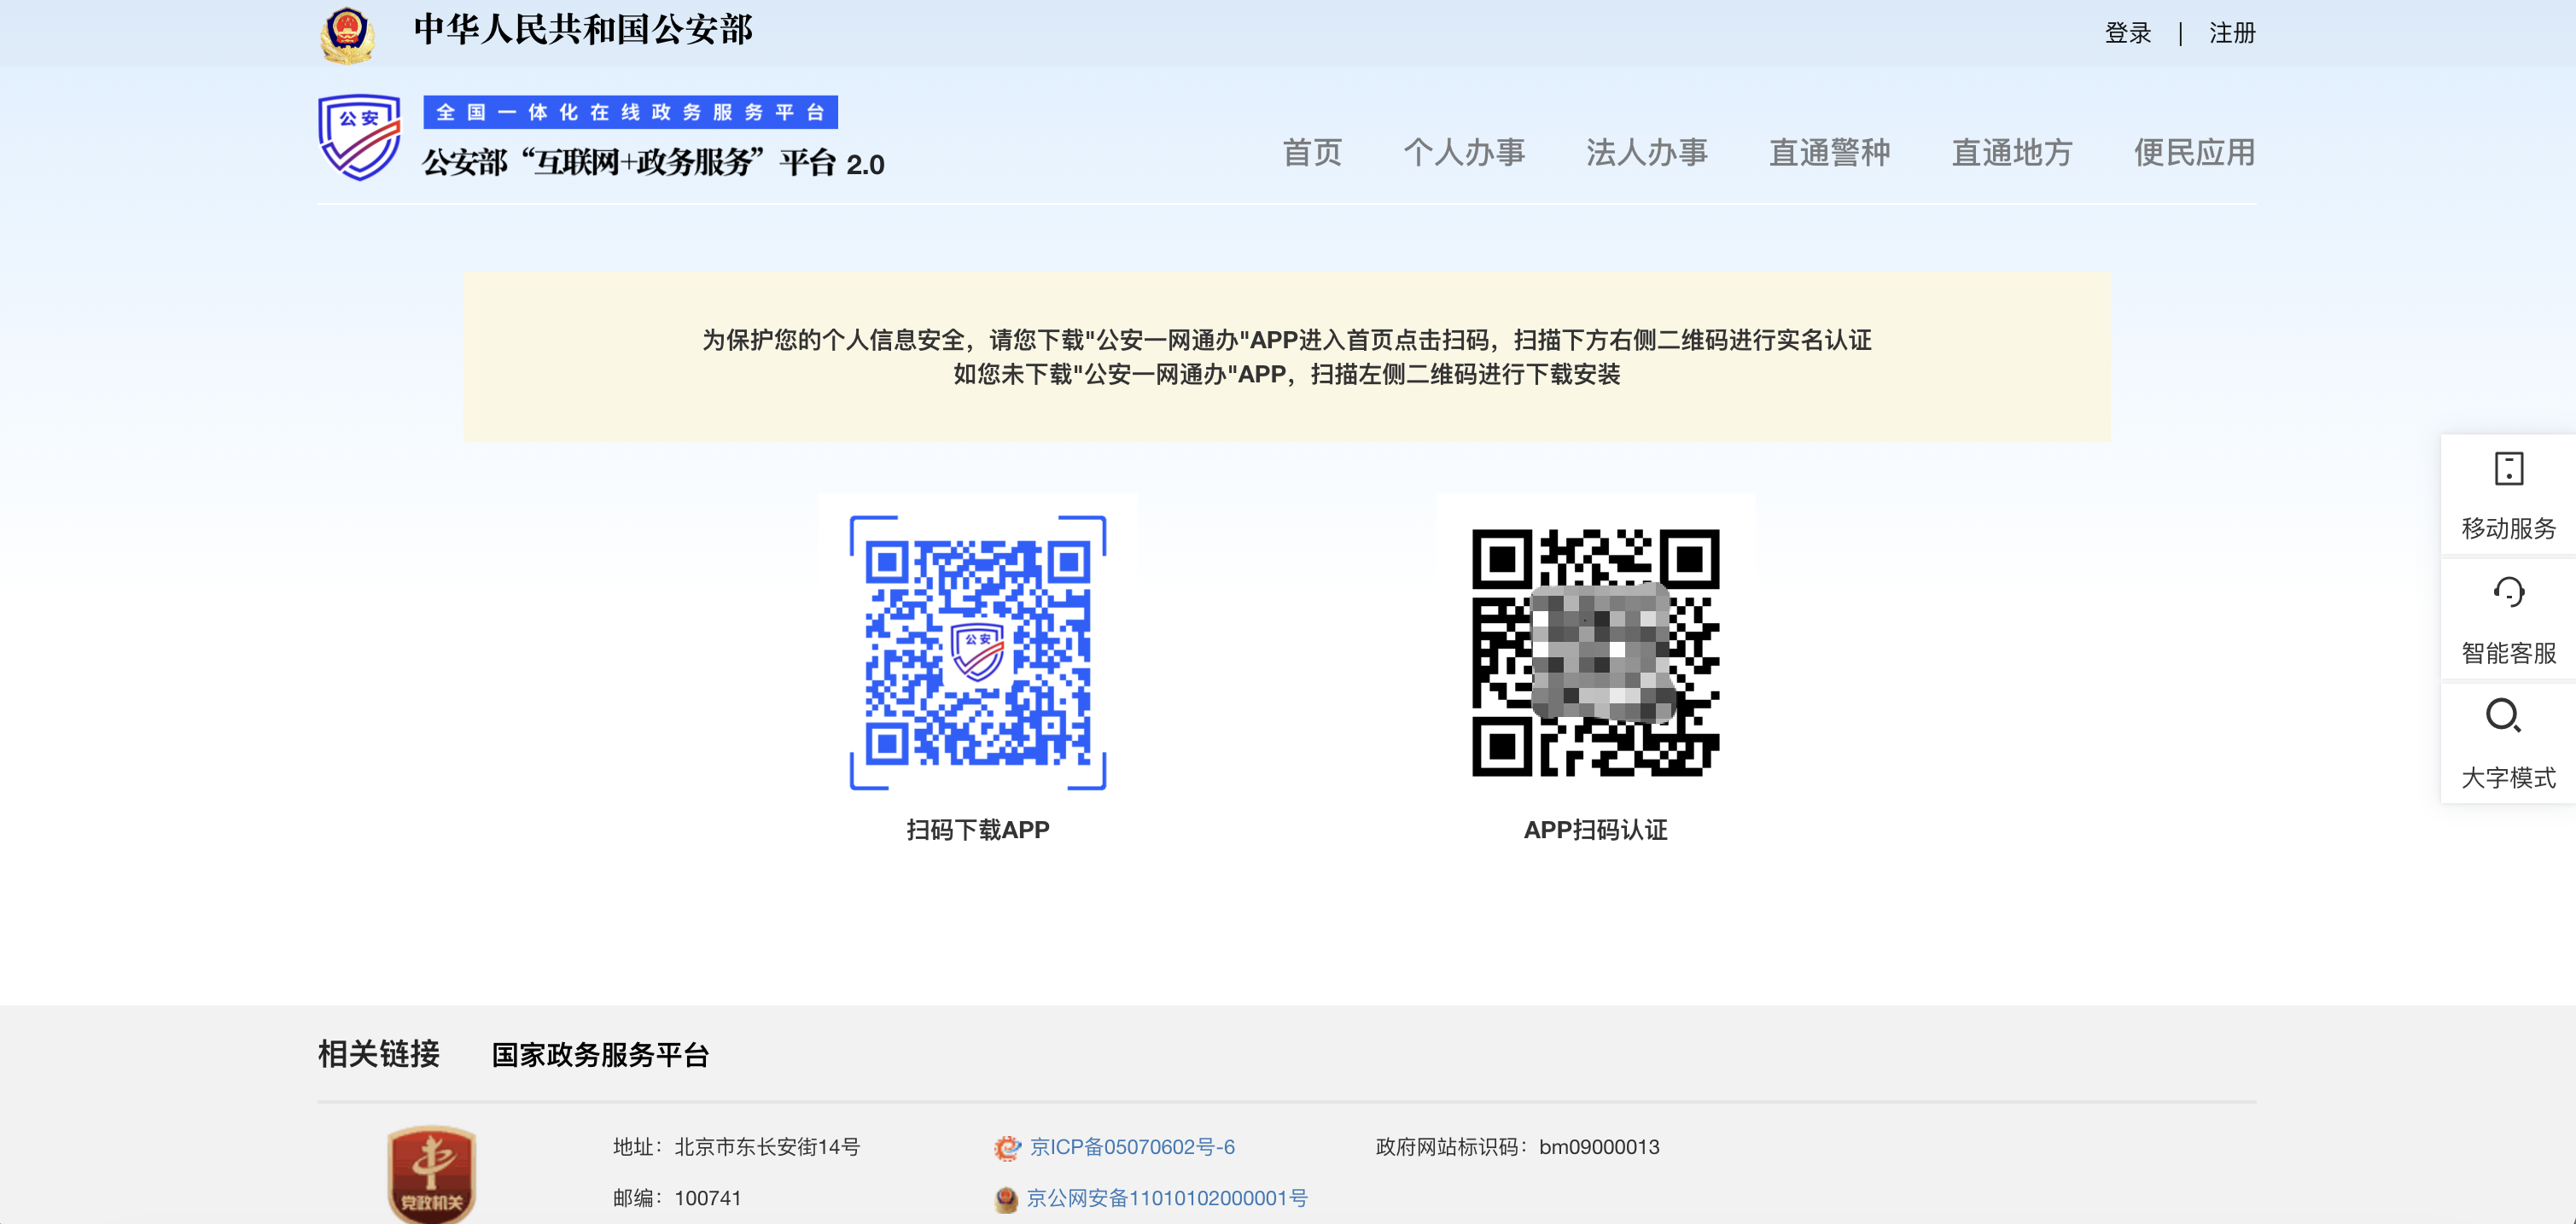Click the police badge icon beside 京公网安备
This screenshot has width=2576, height=1224.
pyautogui.click(x=1006, y=1199)
